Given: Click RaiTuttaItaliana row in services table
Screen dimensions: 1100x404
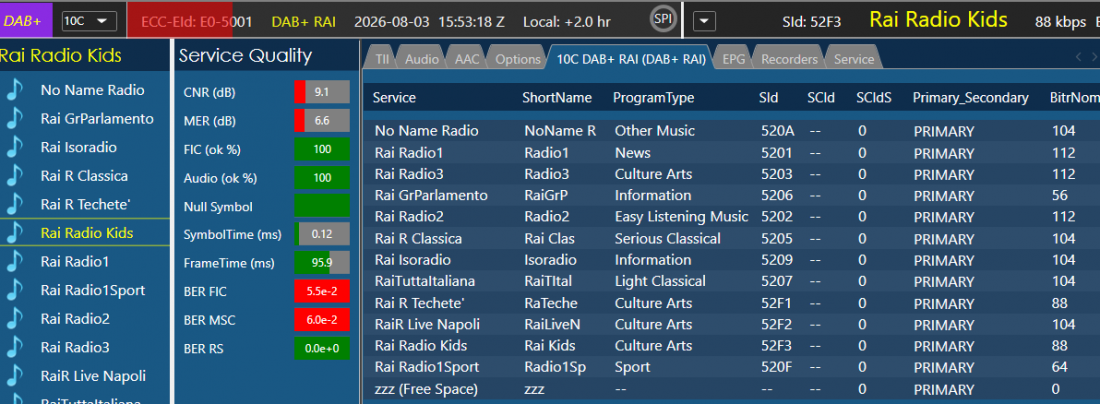Looking at the screenshot, I should point(730,281).
